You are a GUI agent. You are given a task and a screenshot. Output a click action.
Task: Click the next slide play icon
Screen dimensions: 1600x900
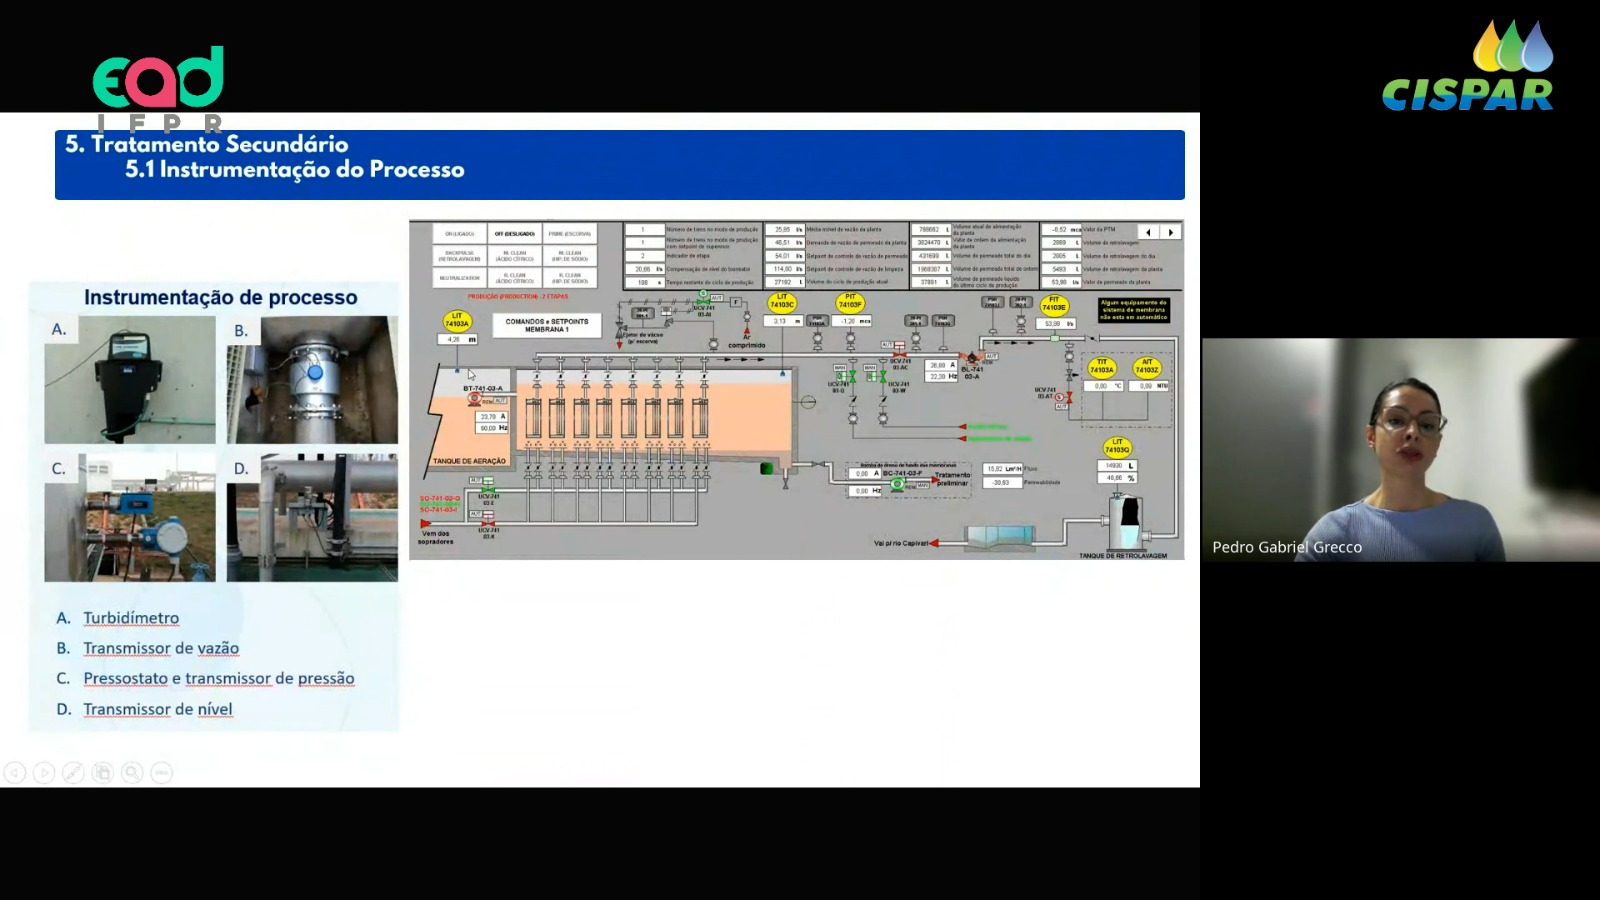click(44, 772)
